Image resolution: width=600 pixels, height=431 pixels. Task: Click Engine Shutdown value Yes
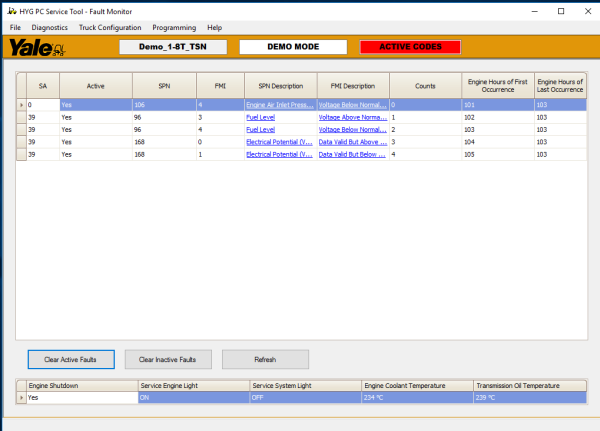[x=82, y=398]
